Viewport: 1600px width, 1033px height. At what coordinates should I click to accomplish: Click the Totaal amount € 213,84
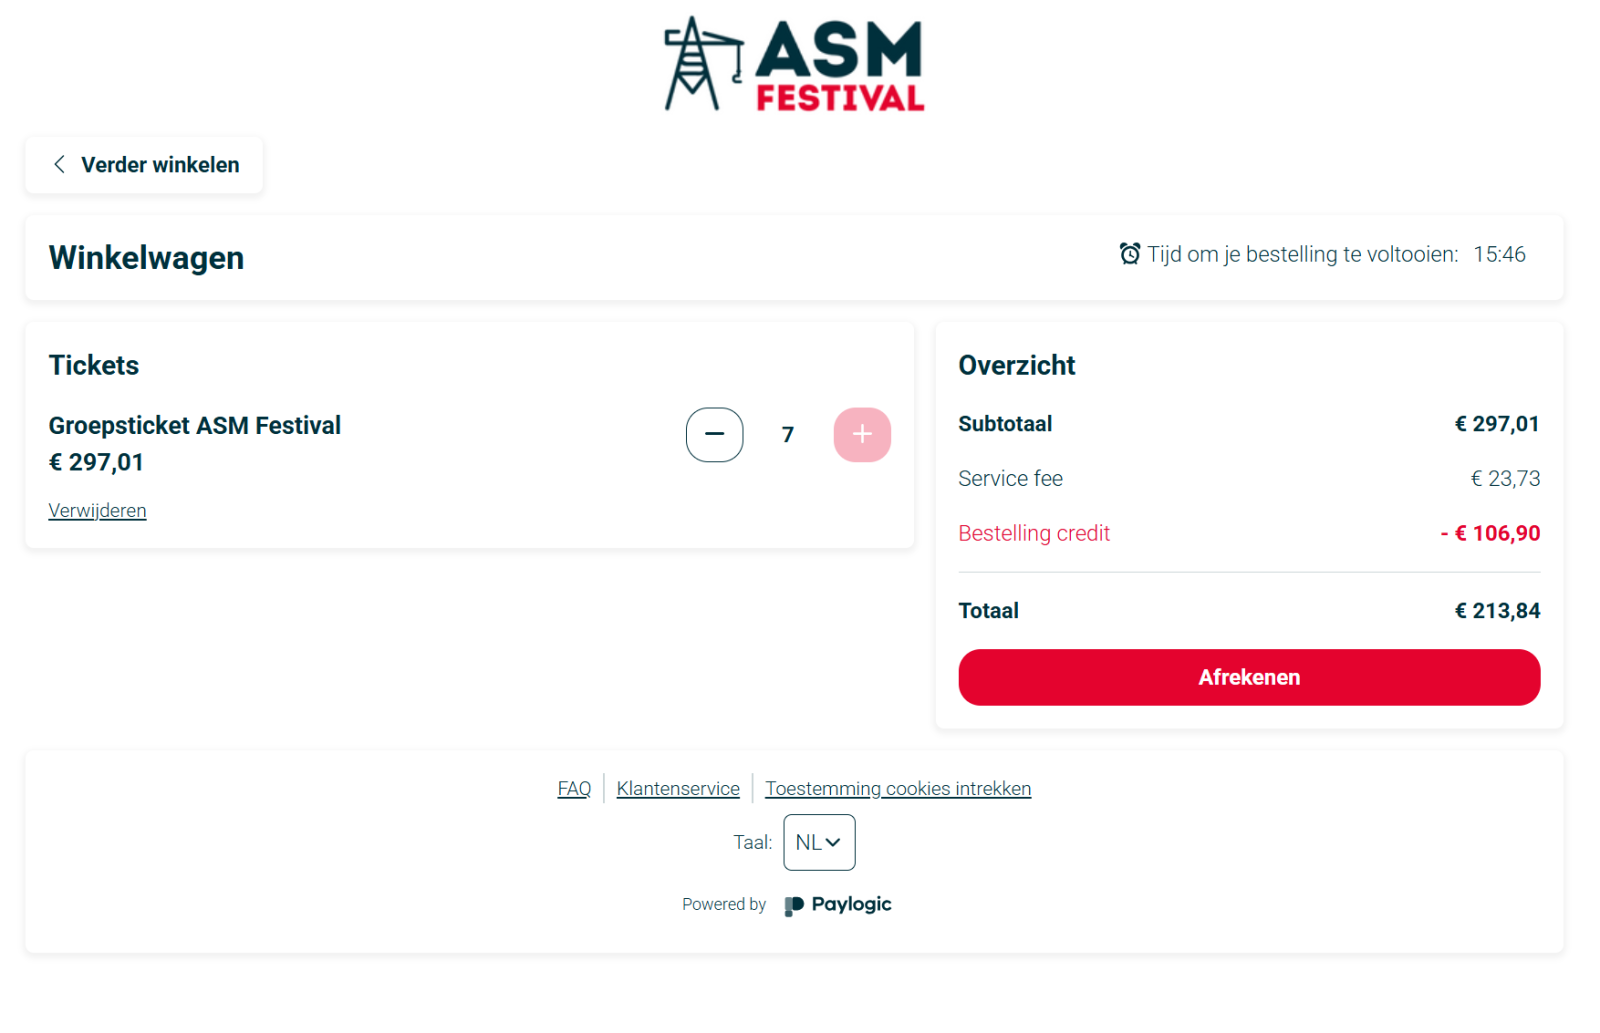[x=1497, y=611]
